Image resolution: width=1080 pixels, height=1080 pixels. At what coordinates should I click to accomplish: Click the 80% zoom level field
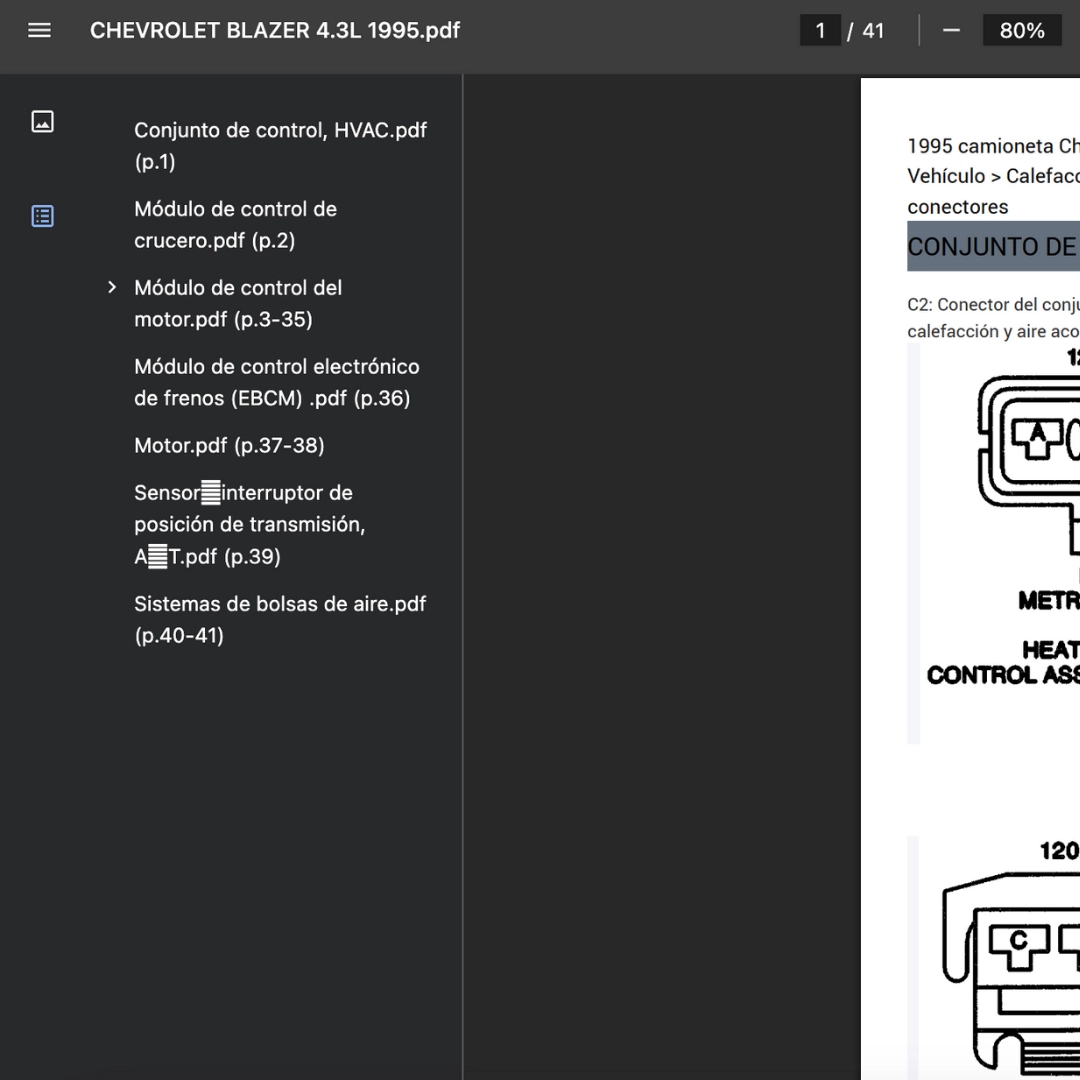click(1021, 30)
